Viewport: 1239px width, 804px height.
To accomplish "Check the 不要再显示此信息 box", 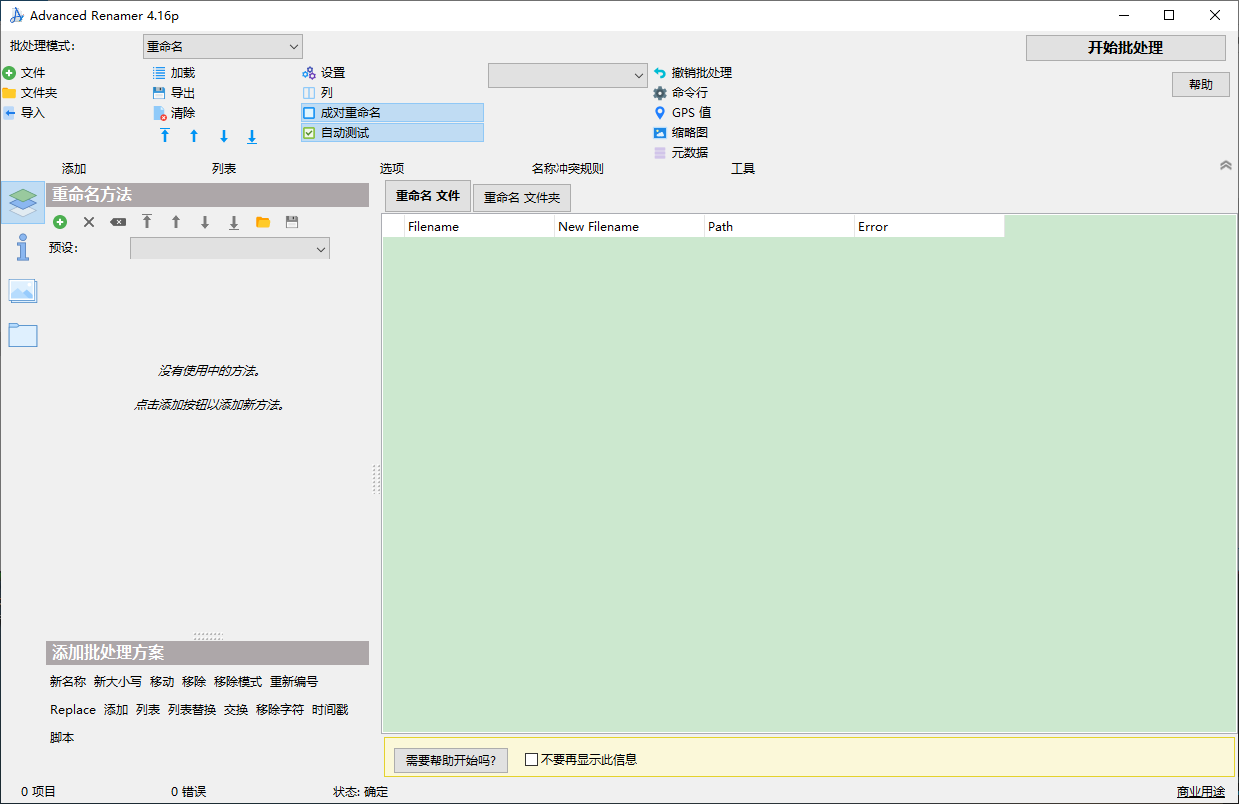I will 532,760.
